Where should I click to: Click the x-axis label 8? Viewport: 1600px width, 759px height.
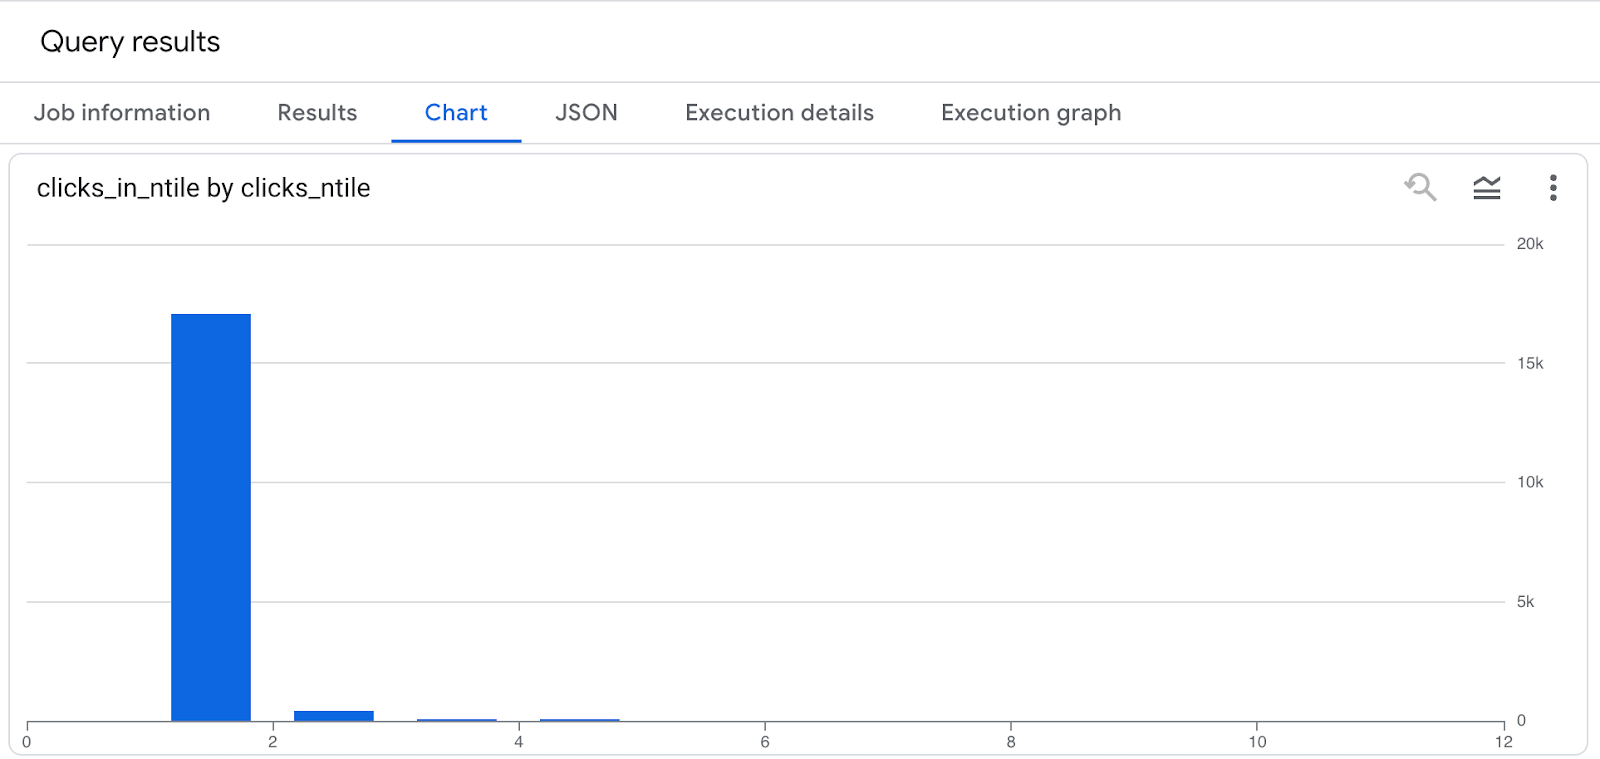(1011, 742)
